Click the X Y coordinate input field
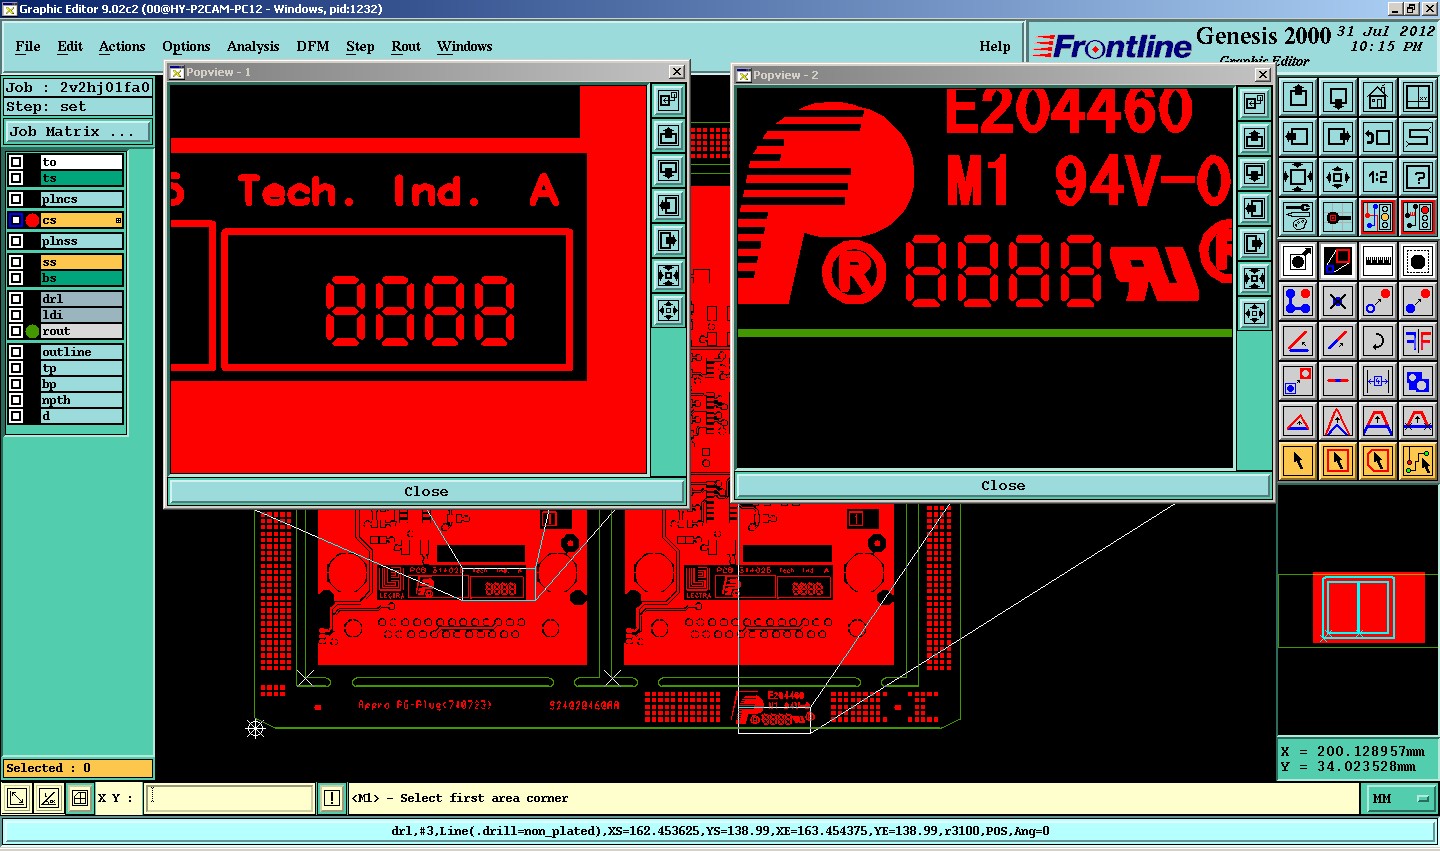The image size is (1440, 851). click(x=230, y=798)
